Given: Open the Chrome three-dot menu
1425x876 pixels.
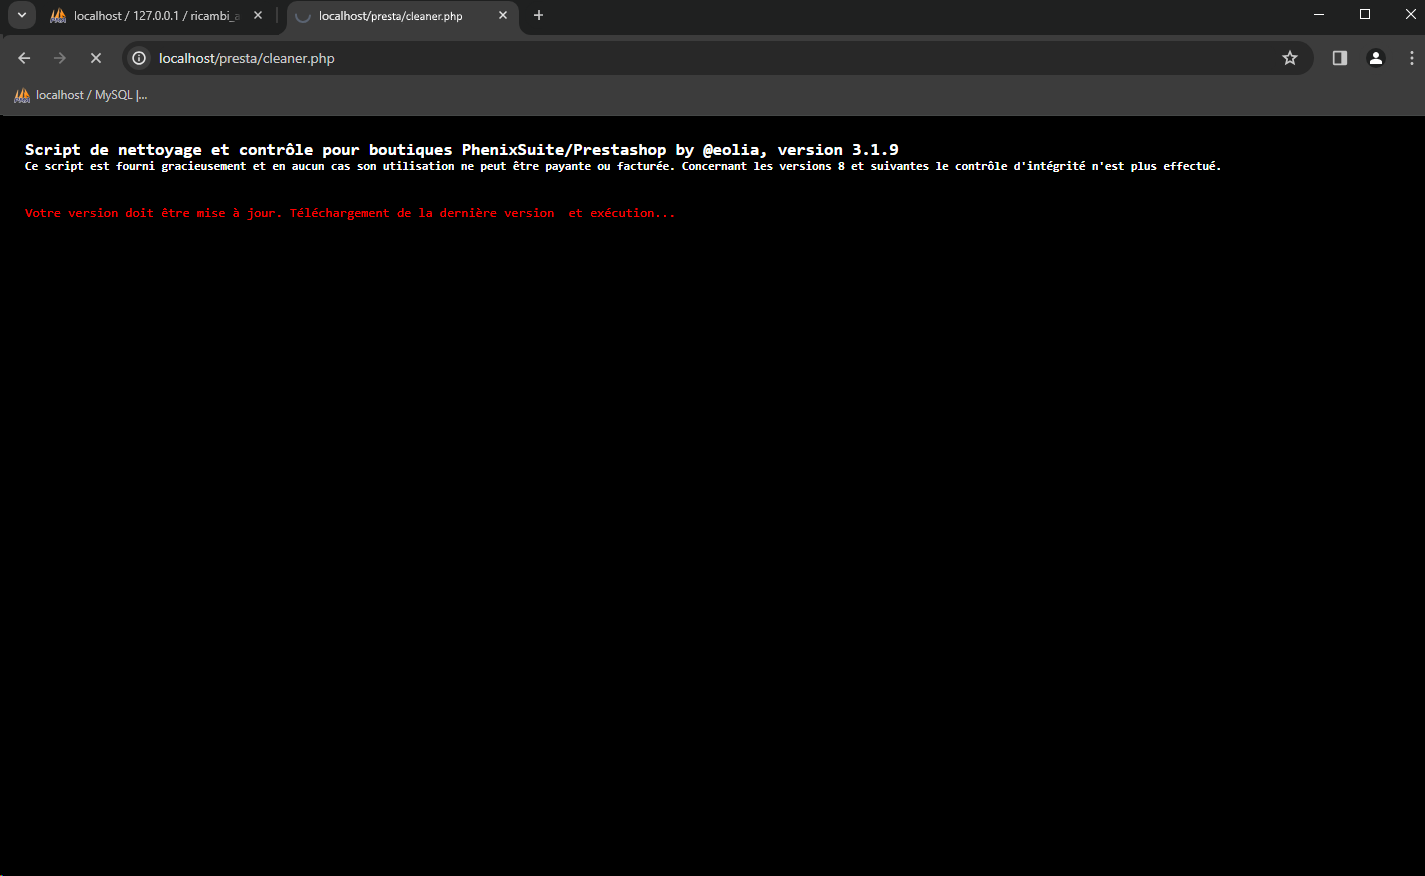Looking at the screenshot, I should 1411,58.
